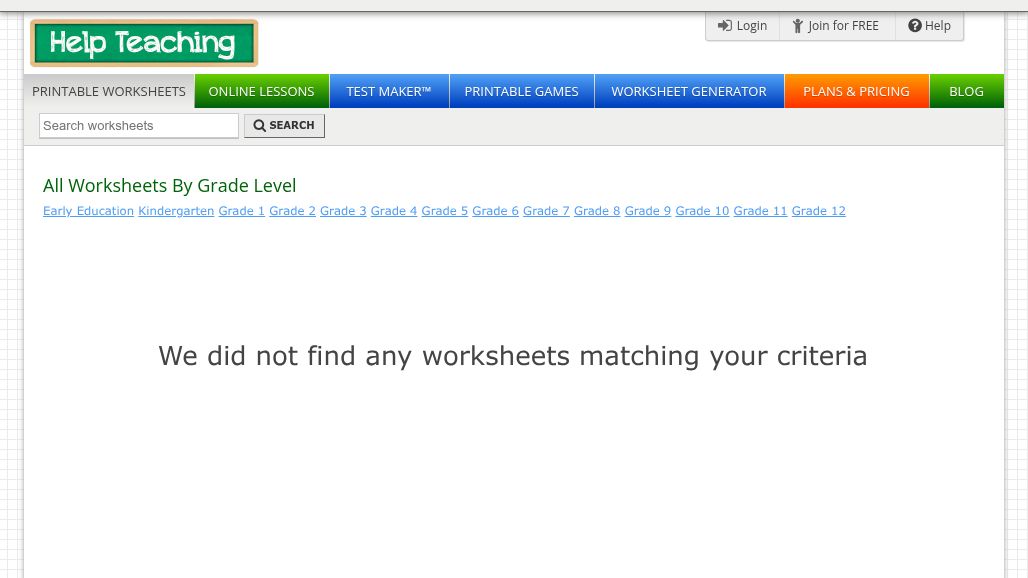Open the Test Maker tab
The width and height of the screenshot is (1028, 578).
point(389,91)
